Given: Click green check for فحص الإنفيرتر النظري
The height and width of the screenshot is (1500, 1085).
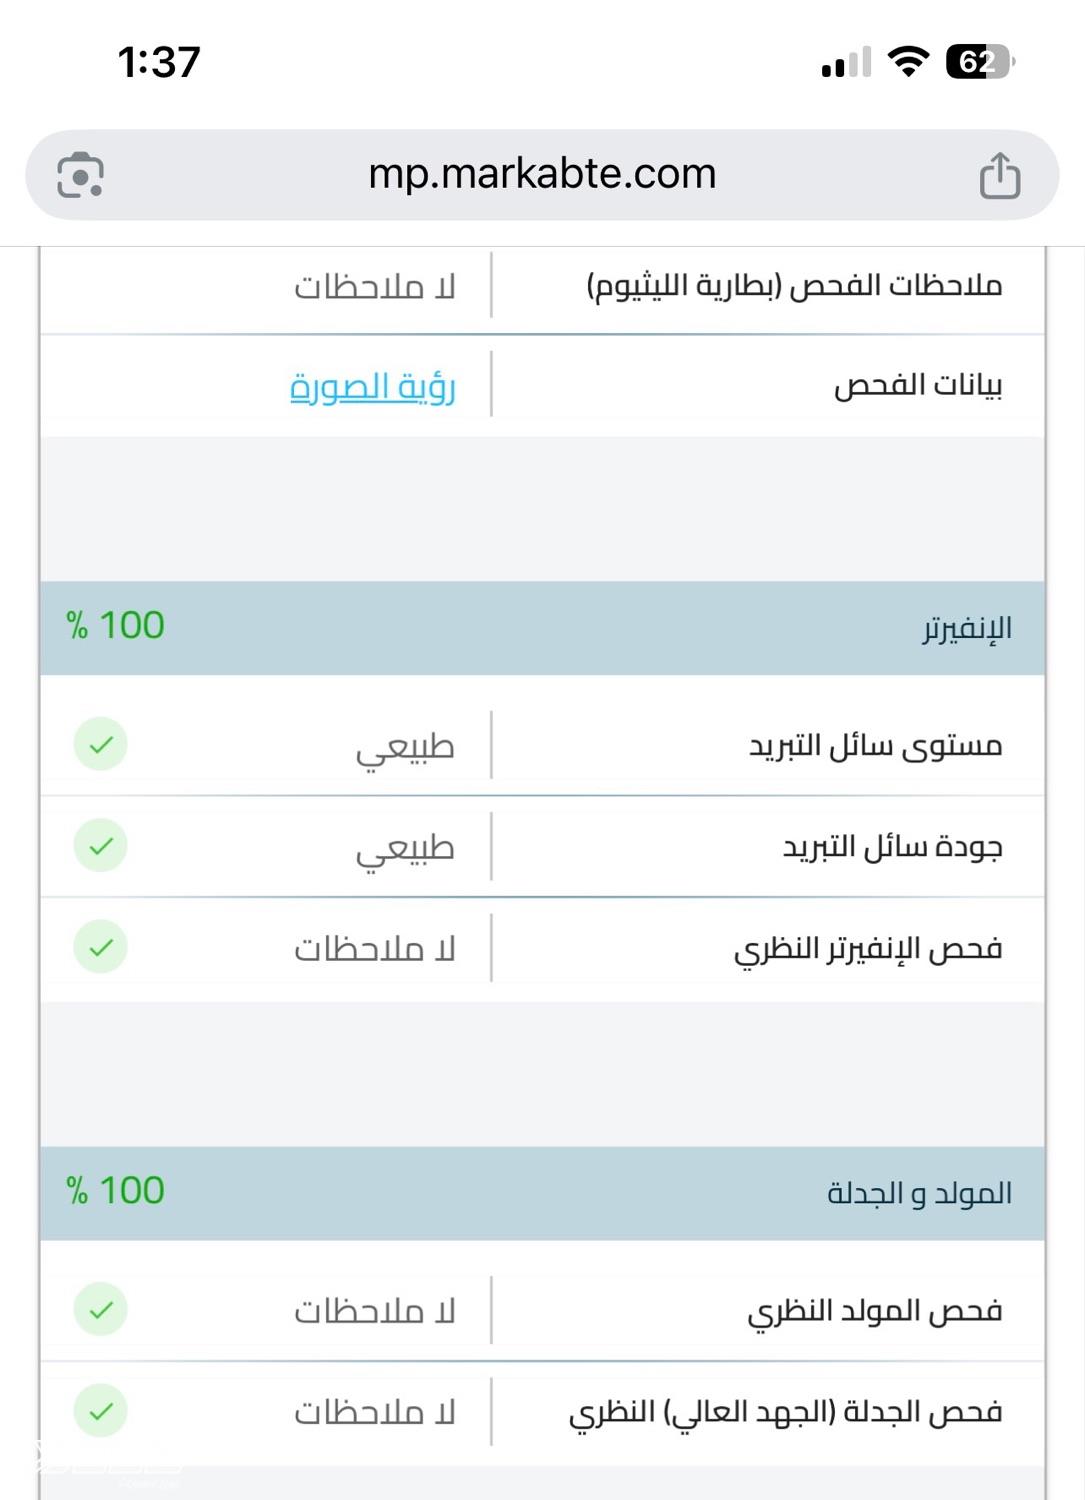Looking at the screenshot, I should (100, 947).
